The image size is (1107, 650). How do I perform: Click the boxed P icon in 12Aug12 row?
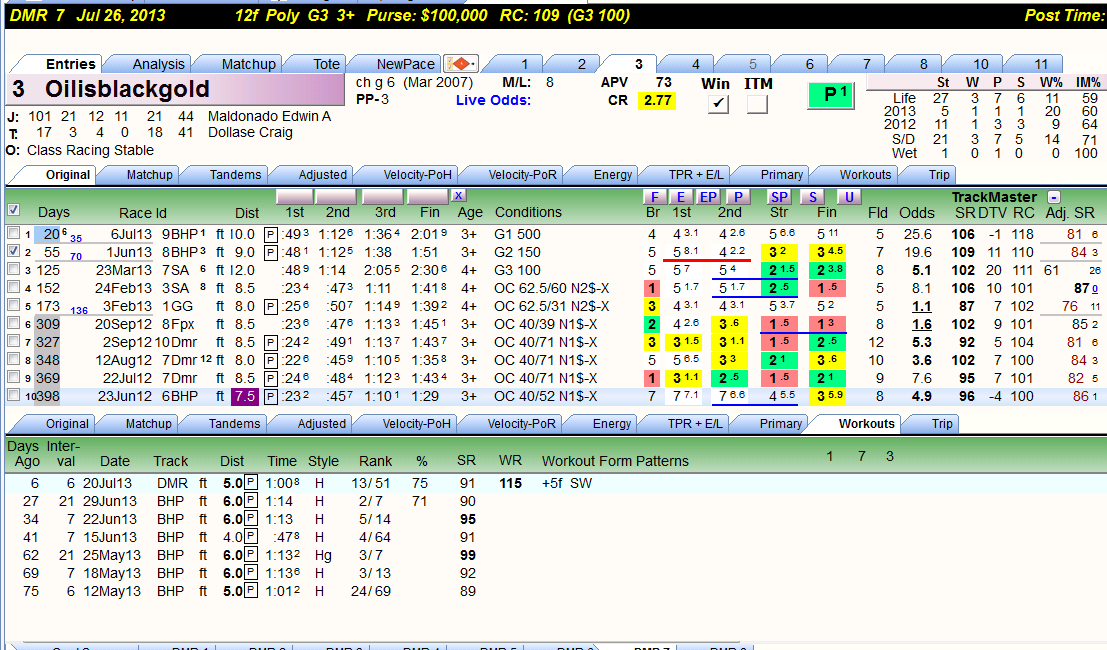[x=270, y=361]
